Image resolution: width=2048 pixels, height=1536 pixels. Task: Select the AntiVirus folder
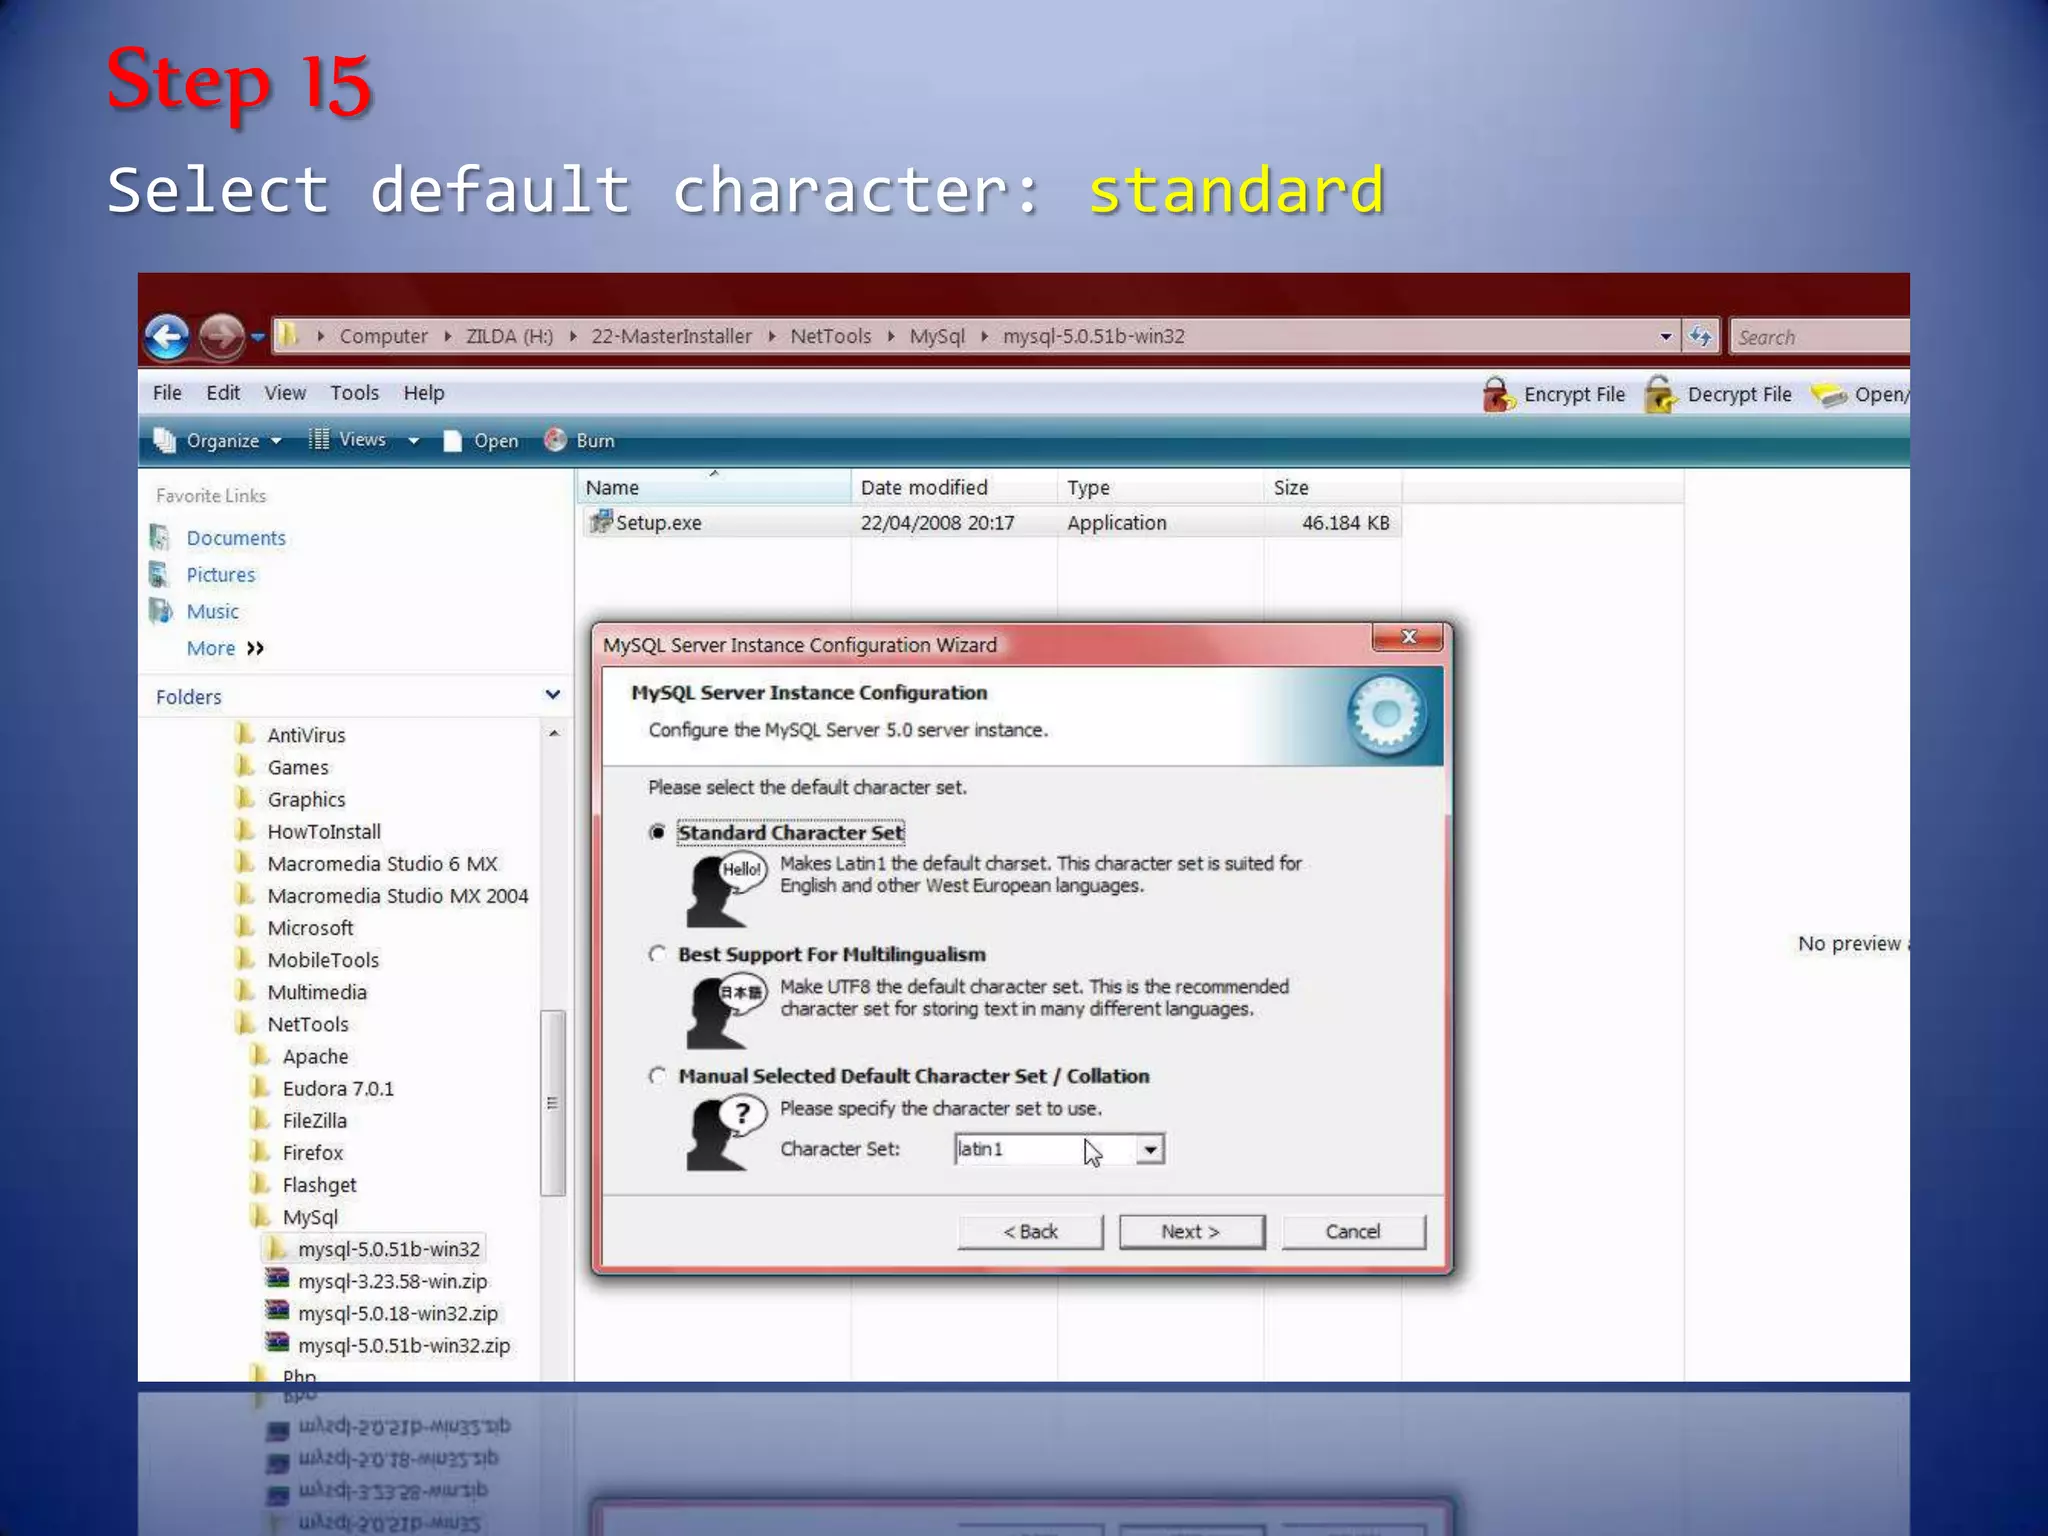point(306,735)
